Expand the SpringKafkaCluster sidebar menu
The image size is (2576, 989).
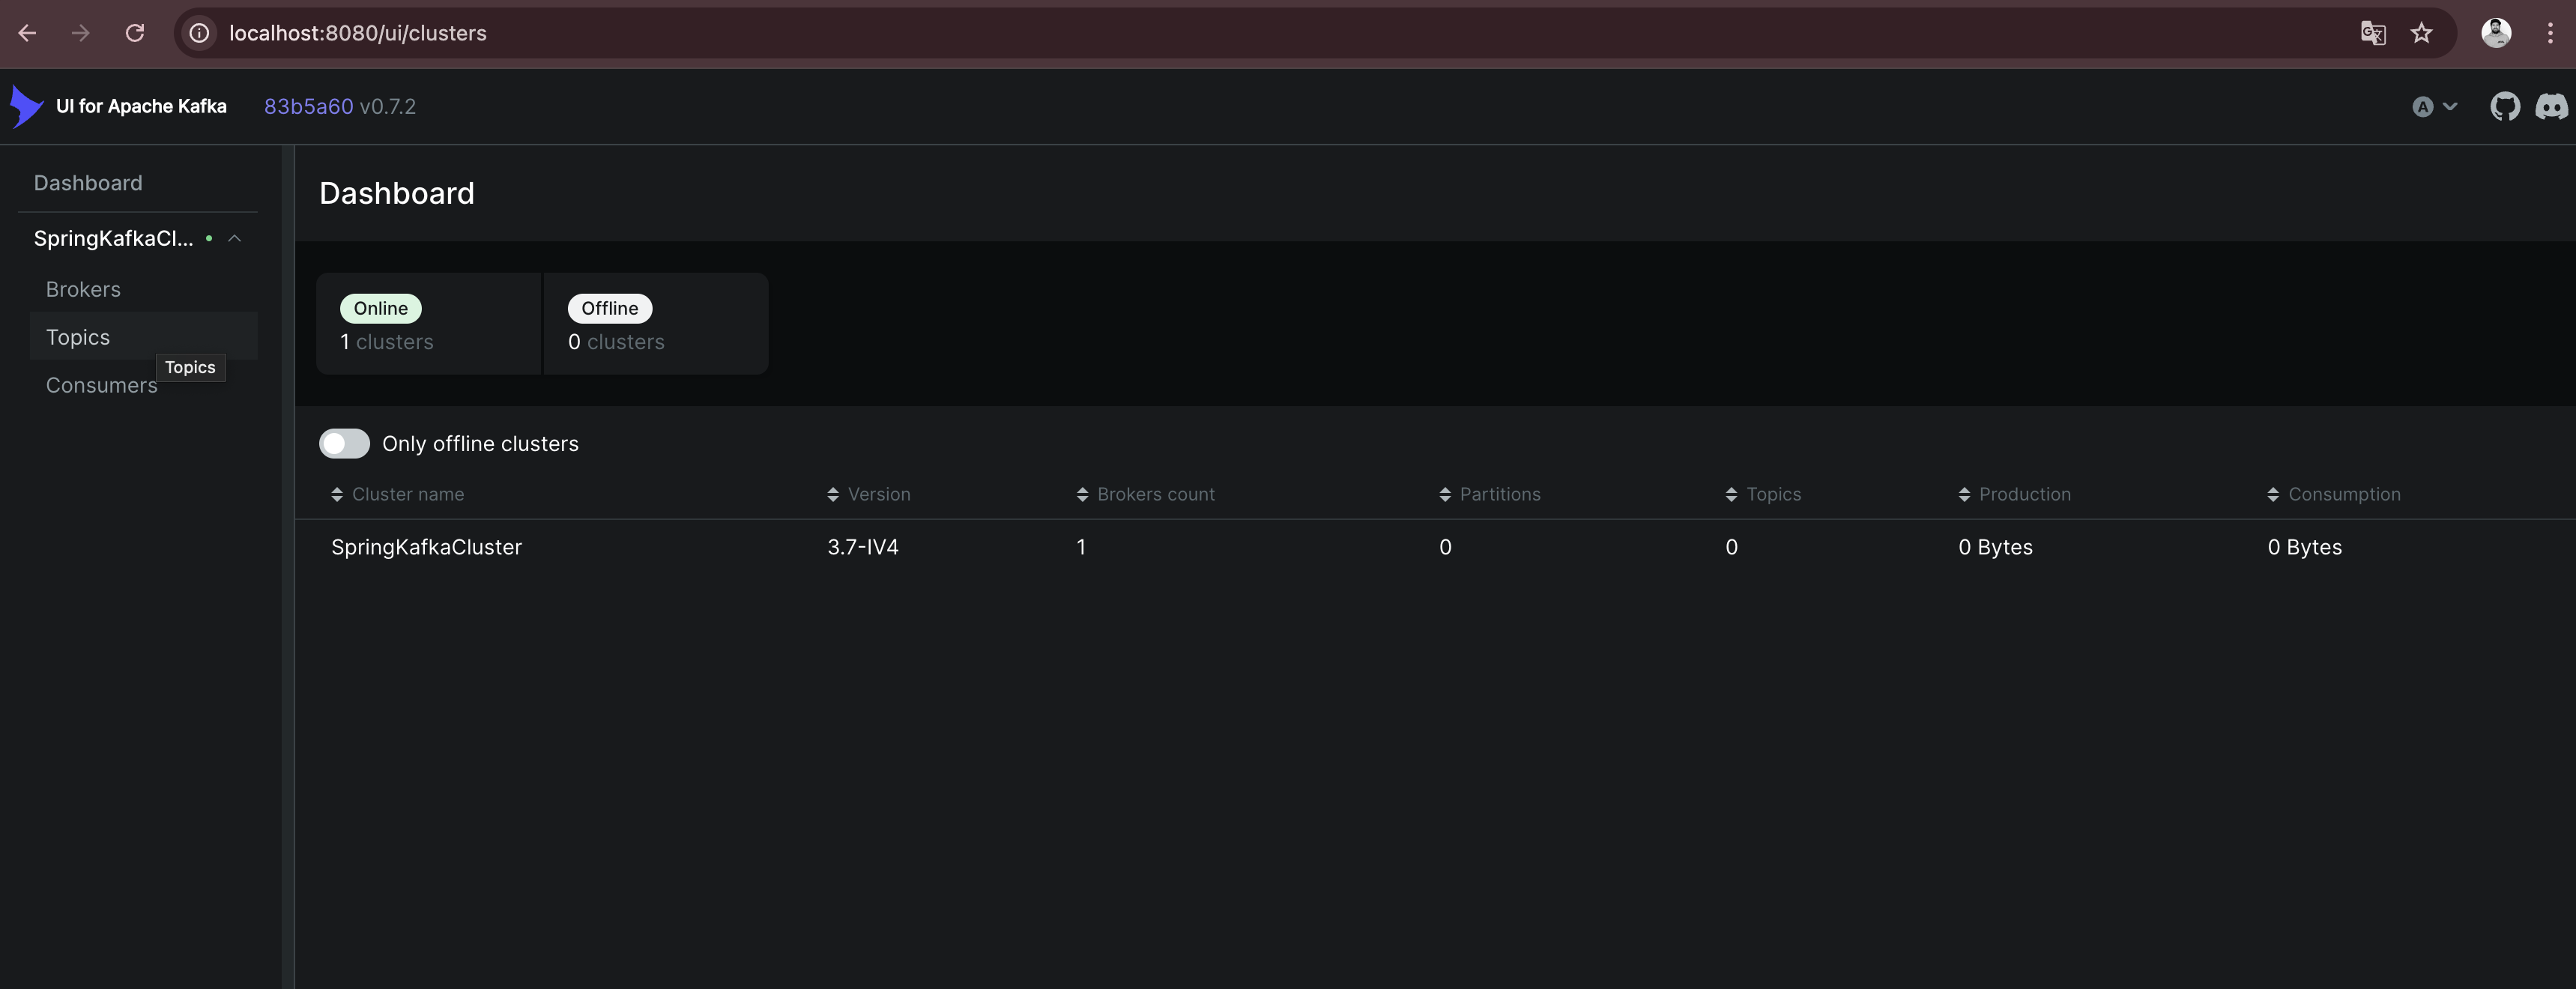pyautogui.click(x=235, y=238)
